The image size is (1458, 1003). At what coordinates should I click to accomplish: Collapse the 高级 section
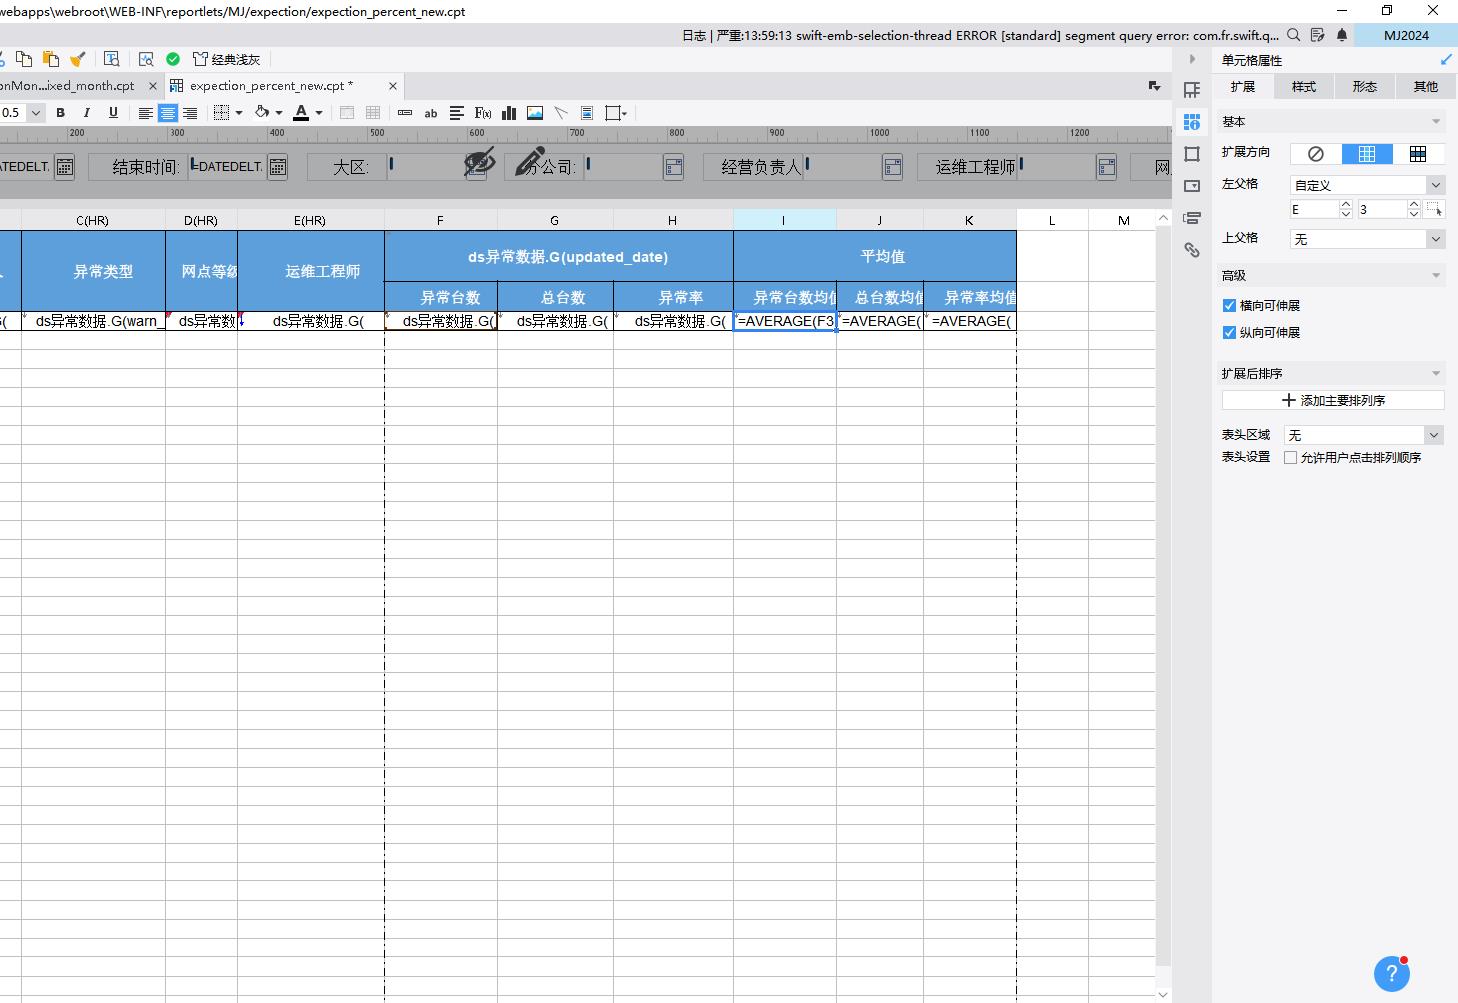click(1436, 276)
